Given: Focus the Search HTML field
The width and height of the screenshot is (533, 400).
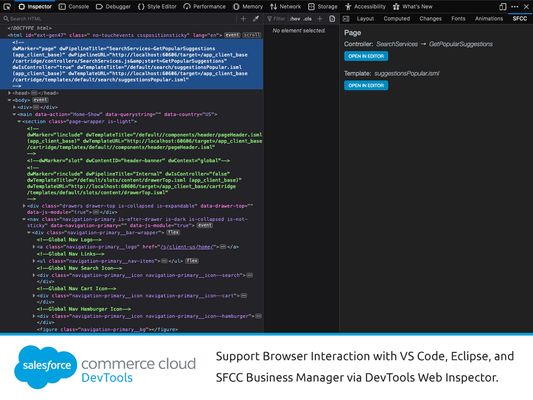Looking at the screenshot, I should (119, 19).
